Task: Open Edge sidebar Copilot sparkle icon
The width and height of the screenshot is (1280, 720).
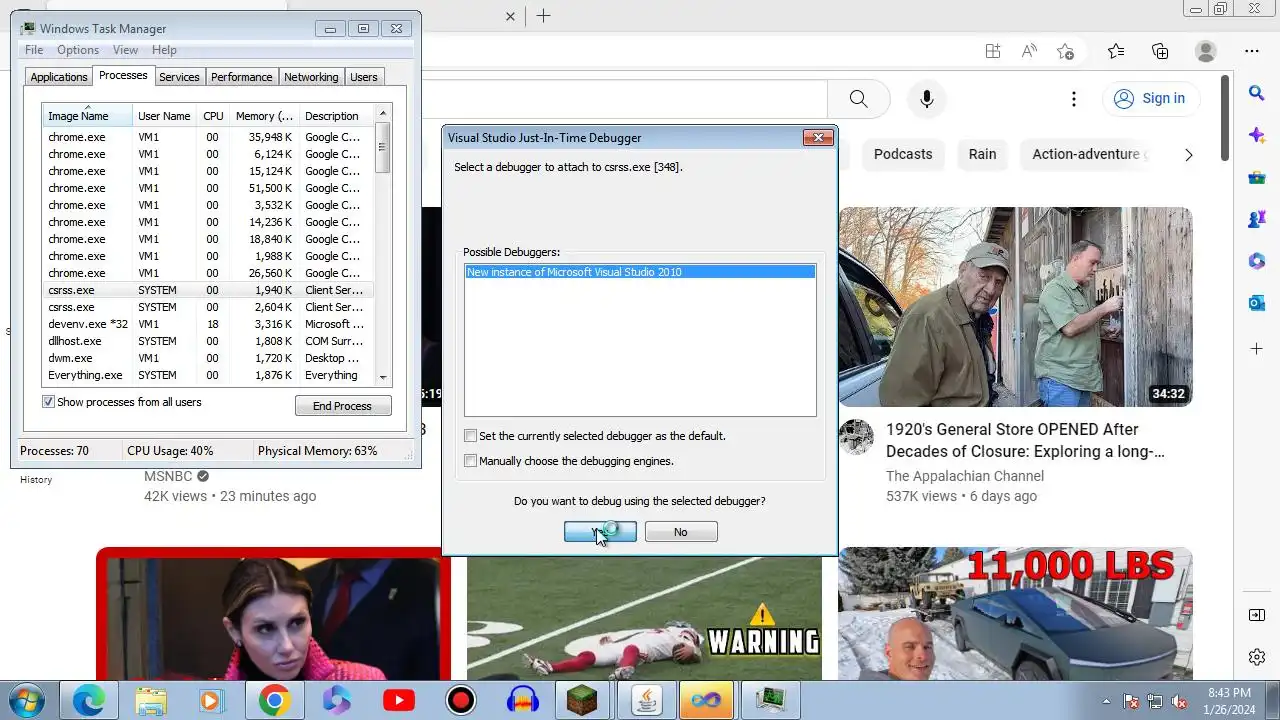Action: [1257, 135]
